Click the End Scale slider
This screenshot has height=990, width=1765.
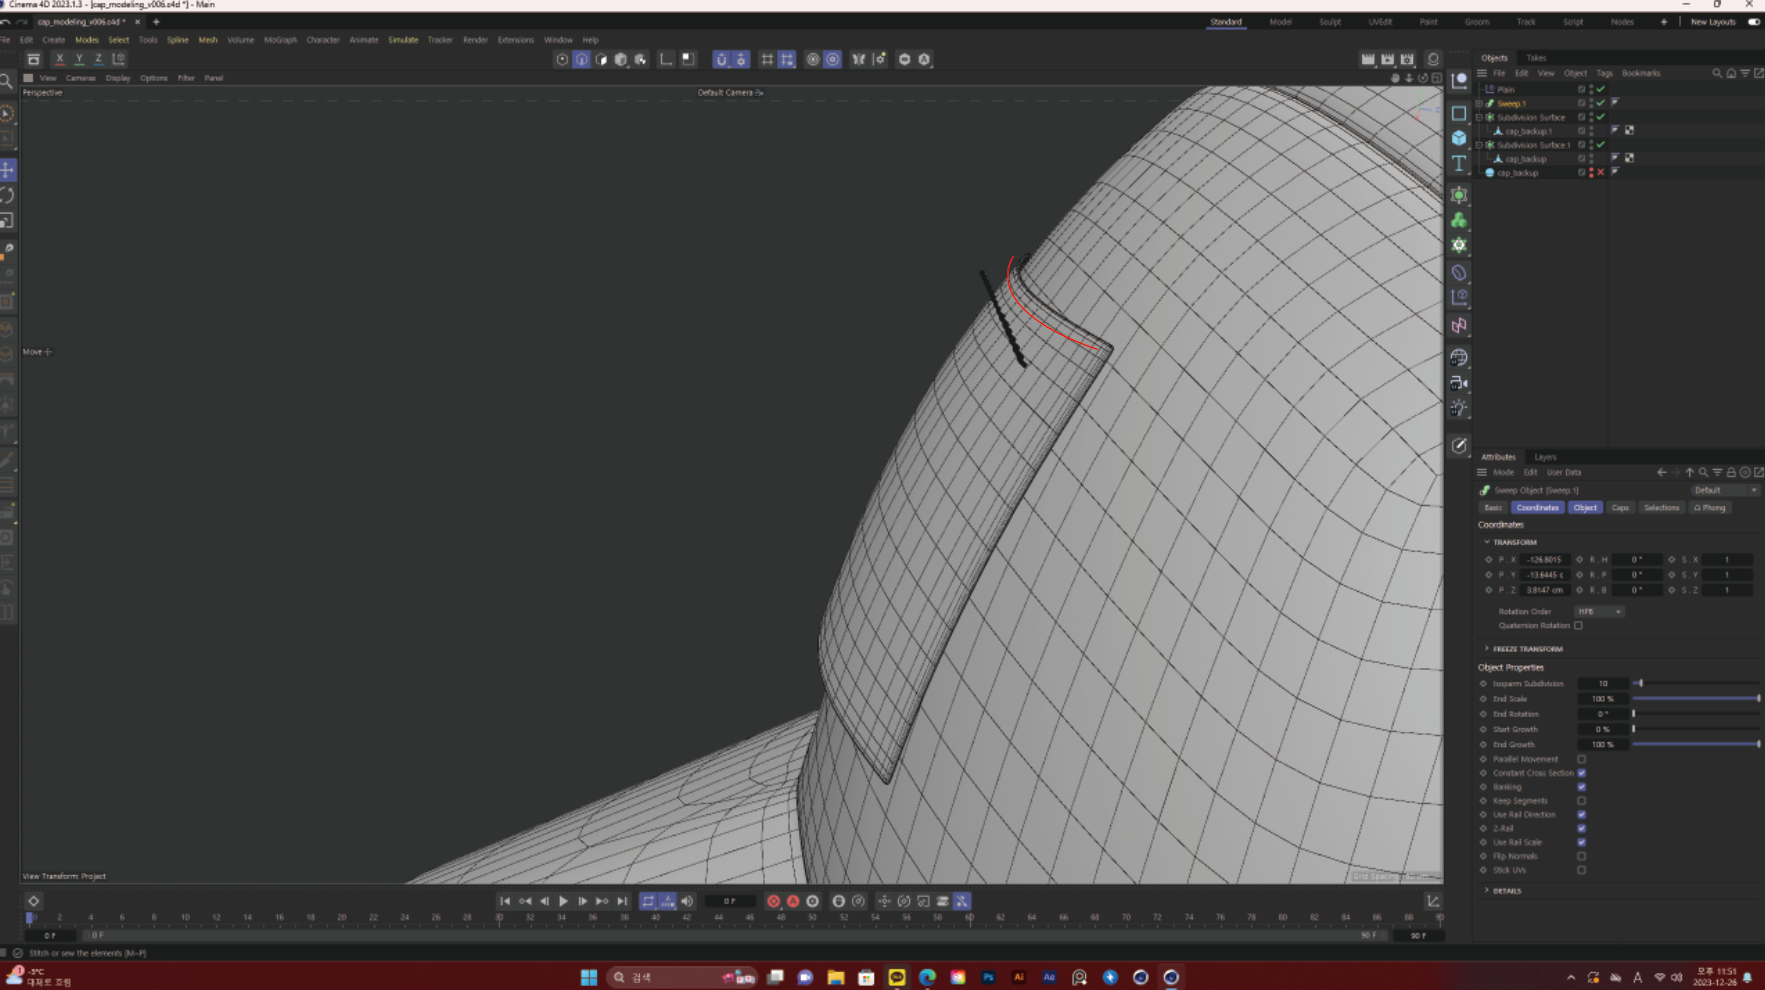pyautogui.click(x=1696, y=699)
